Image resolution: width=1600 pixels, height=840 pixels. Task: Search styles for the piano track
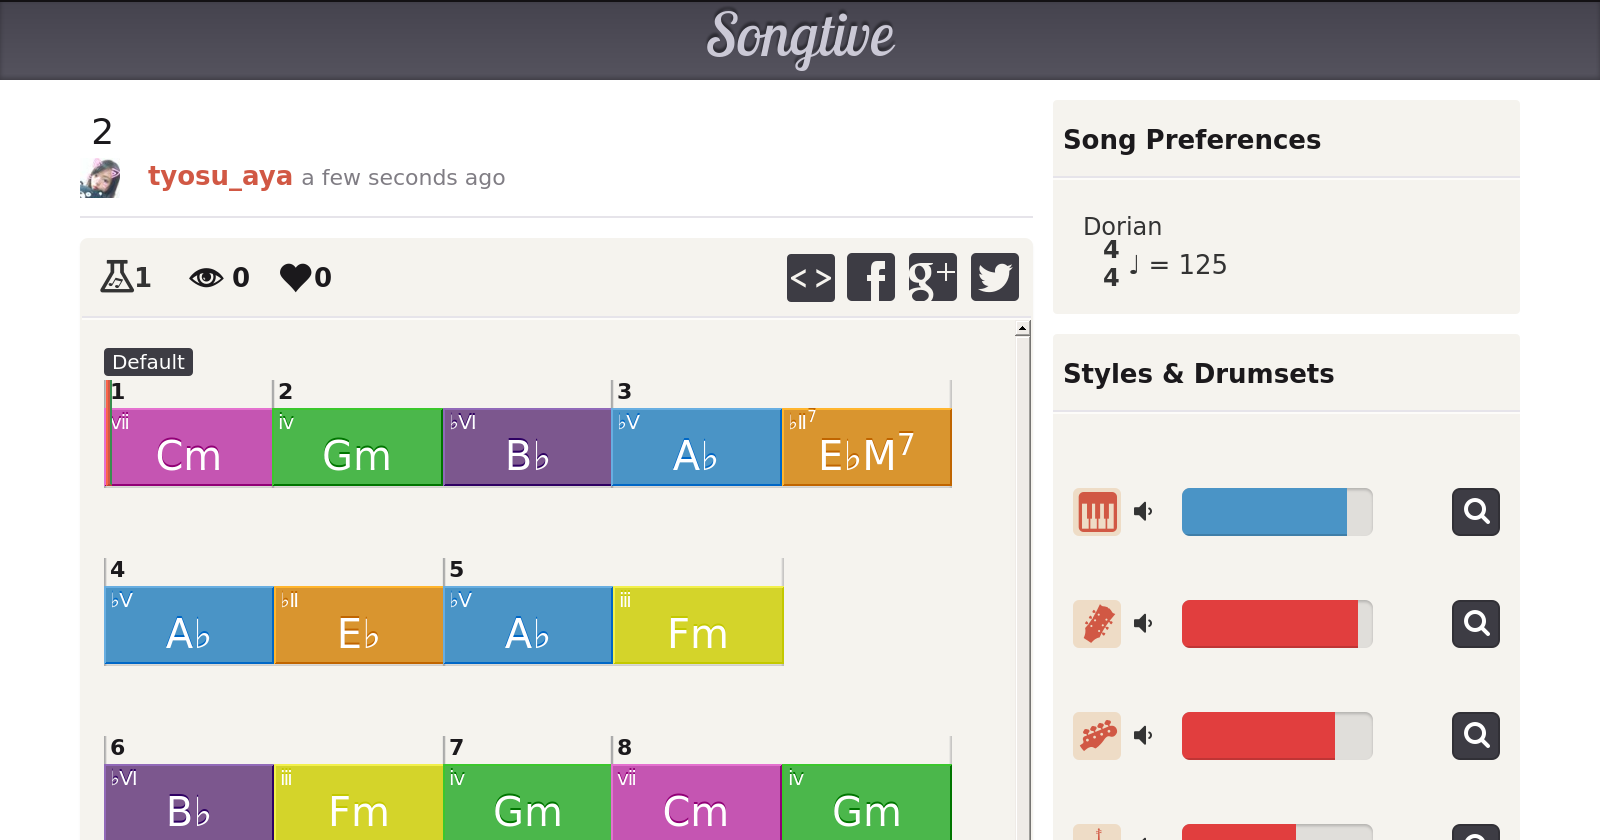1476,512
